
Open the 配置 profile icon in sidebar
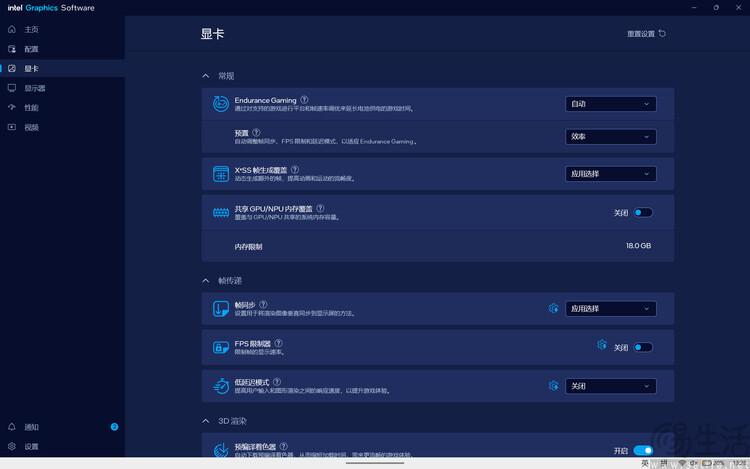click(12, 49)
